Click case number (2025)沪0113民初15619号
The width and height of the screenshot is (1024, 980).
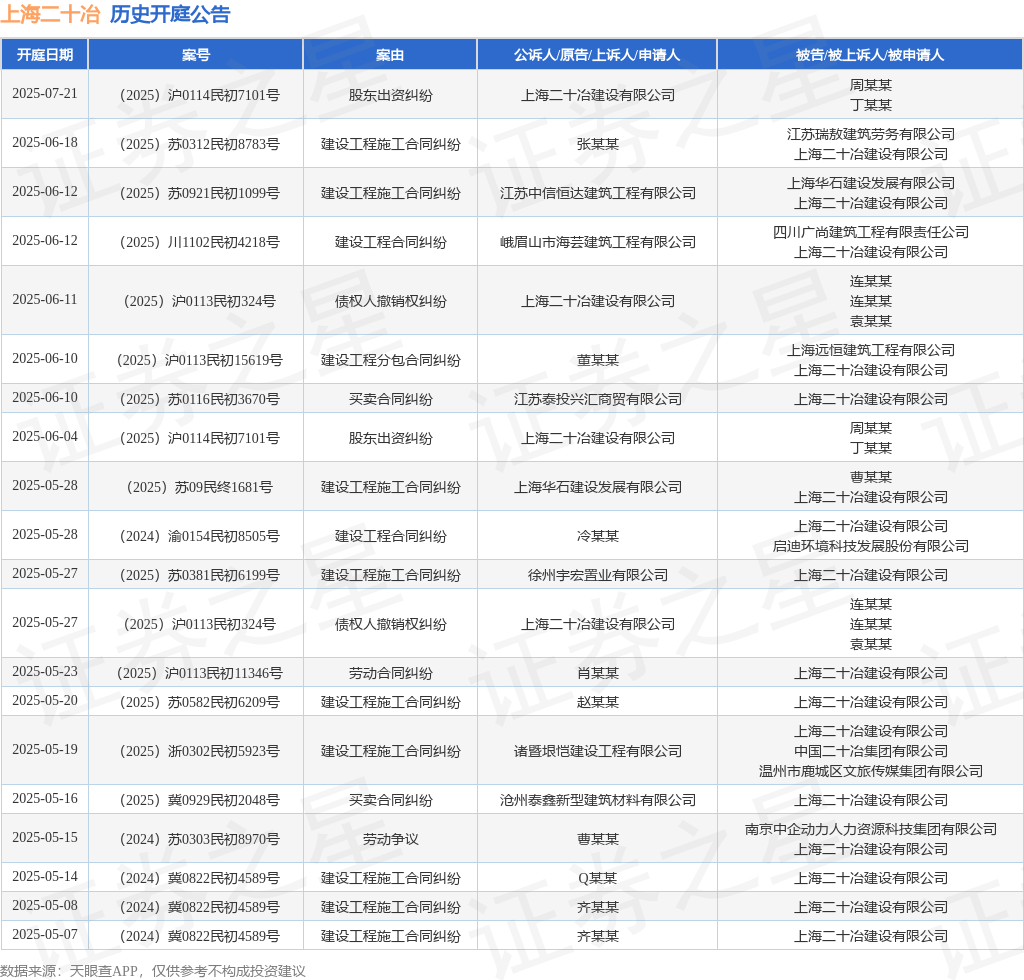(199, 360)
